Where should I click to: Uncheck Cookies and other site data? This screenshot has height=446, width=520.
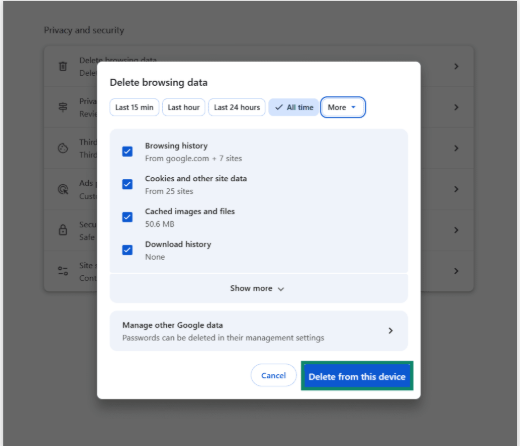[127, 184]
